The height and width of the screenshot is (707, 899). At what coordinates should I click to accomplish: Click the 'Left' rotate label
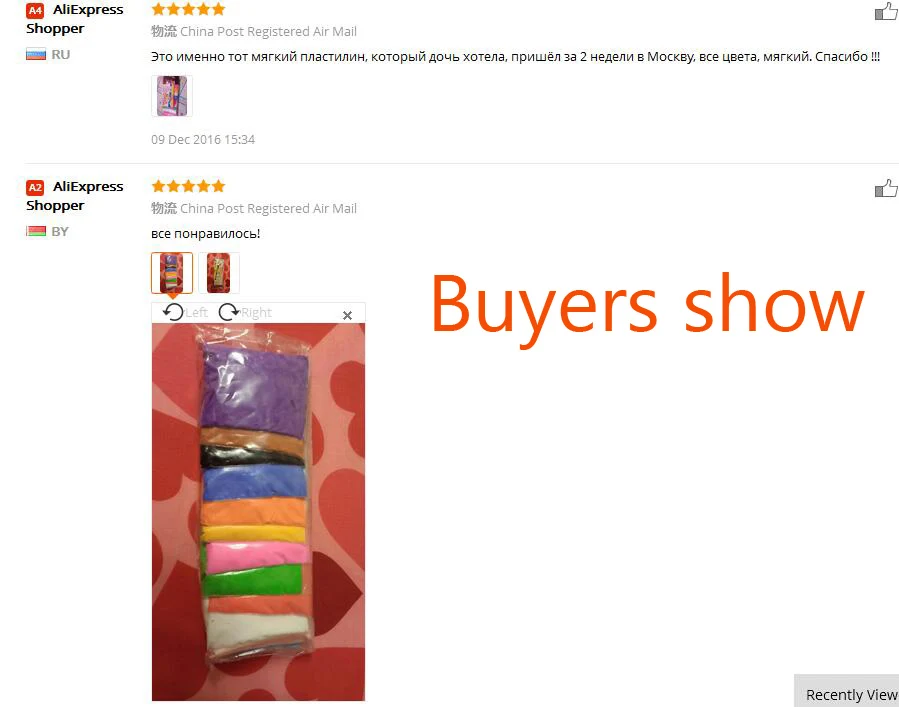point(197,313)
